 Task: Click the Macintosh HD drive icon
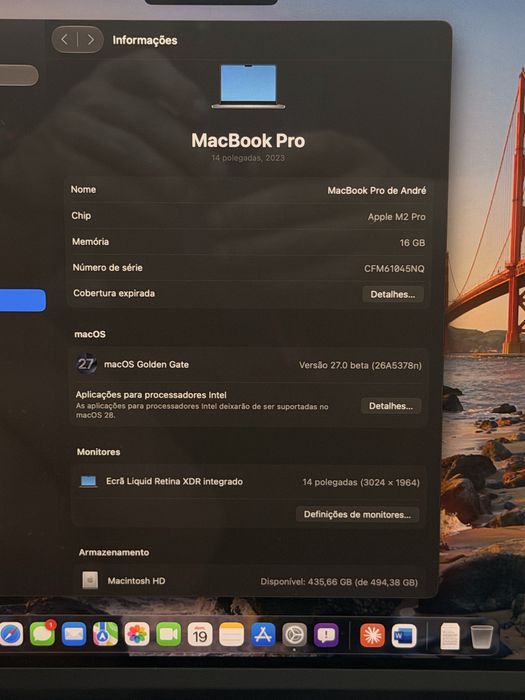tap(90, 580)
